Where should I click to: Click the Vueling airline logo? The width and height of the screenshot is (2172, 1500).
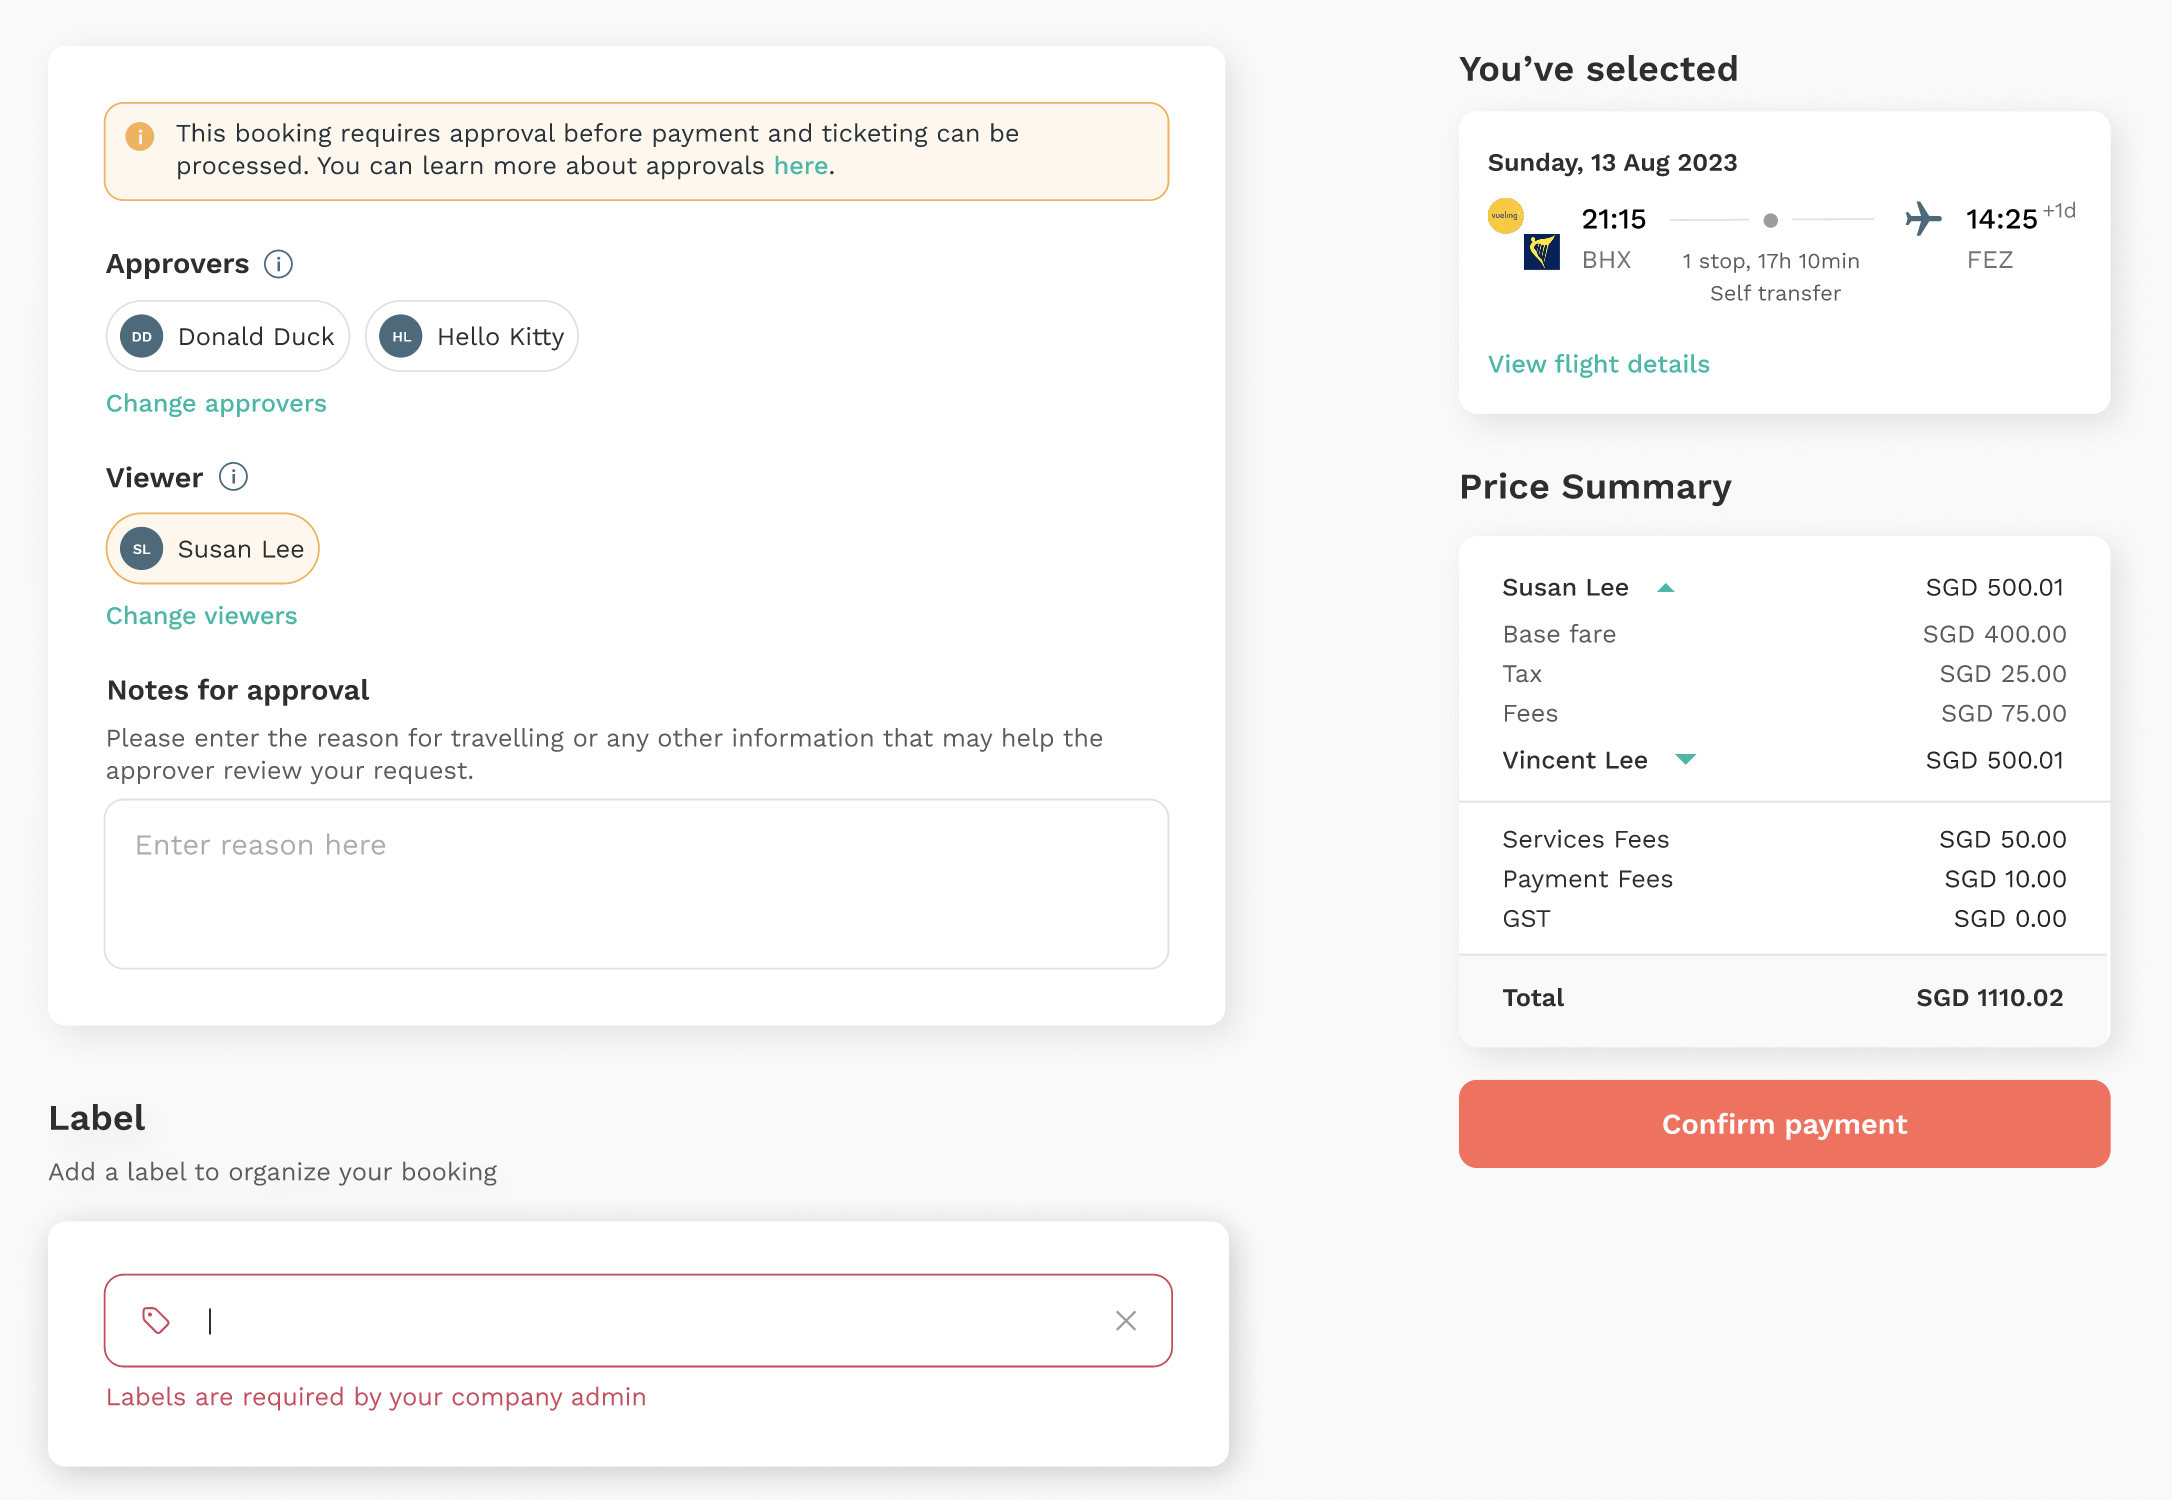1505,216
